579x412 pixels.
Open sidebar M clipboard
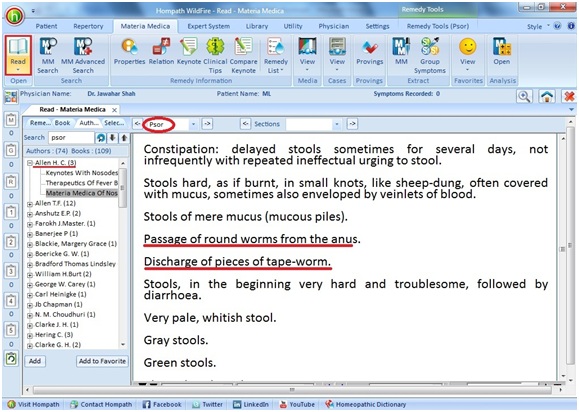tap(11, 120)
